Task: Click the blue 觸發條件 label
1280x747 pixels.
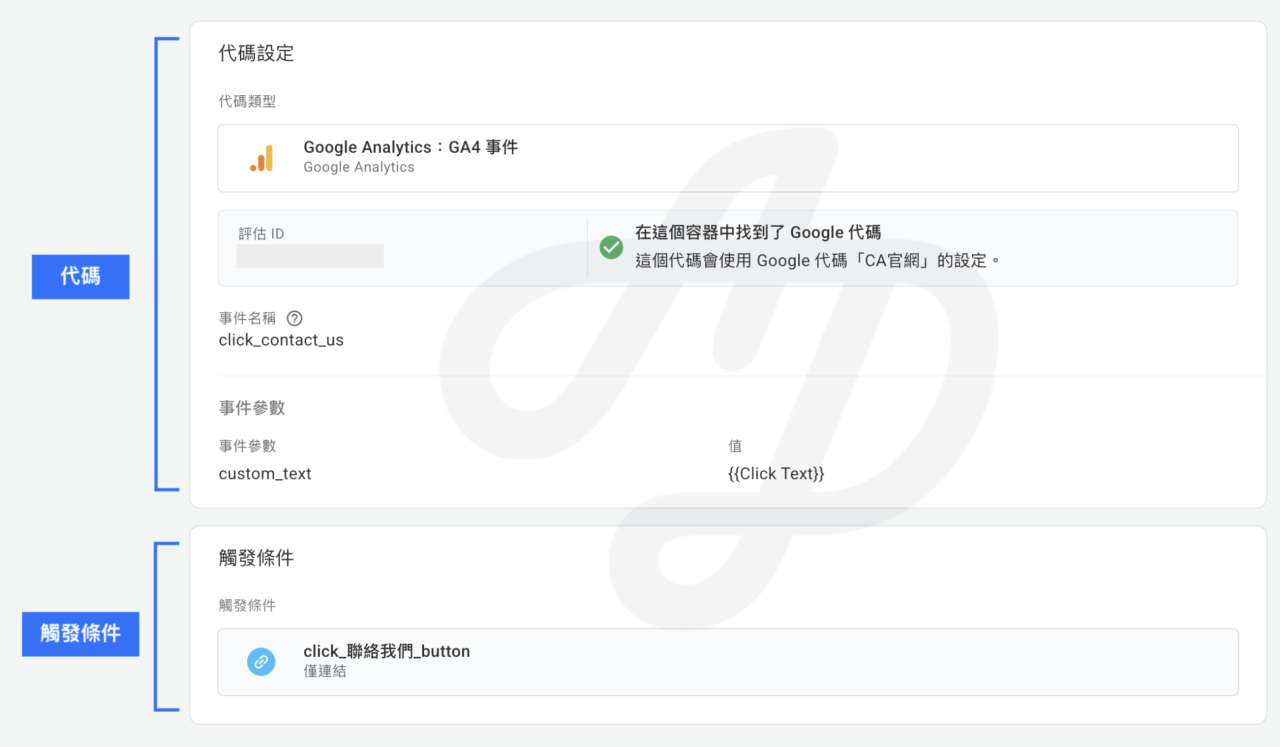Action: (80, 634)
